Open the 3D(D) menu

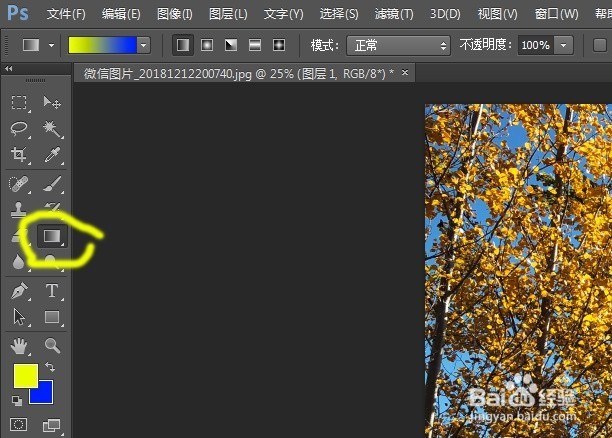coord(445,14)
